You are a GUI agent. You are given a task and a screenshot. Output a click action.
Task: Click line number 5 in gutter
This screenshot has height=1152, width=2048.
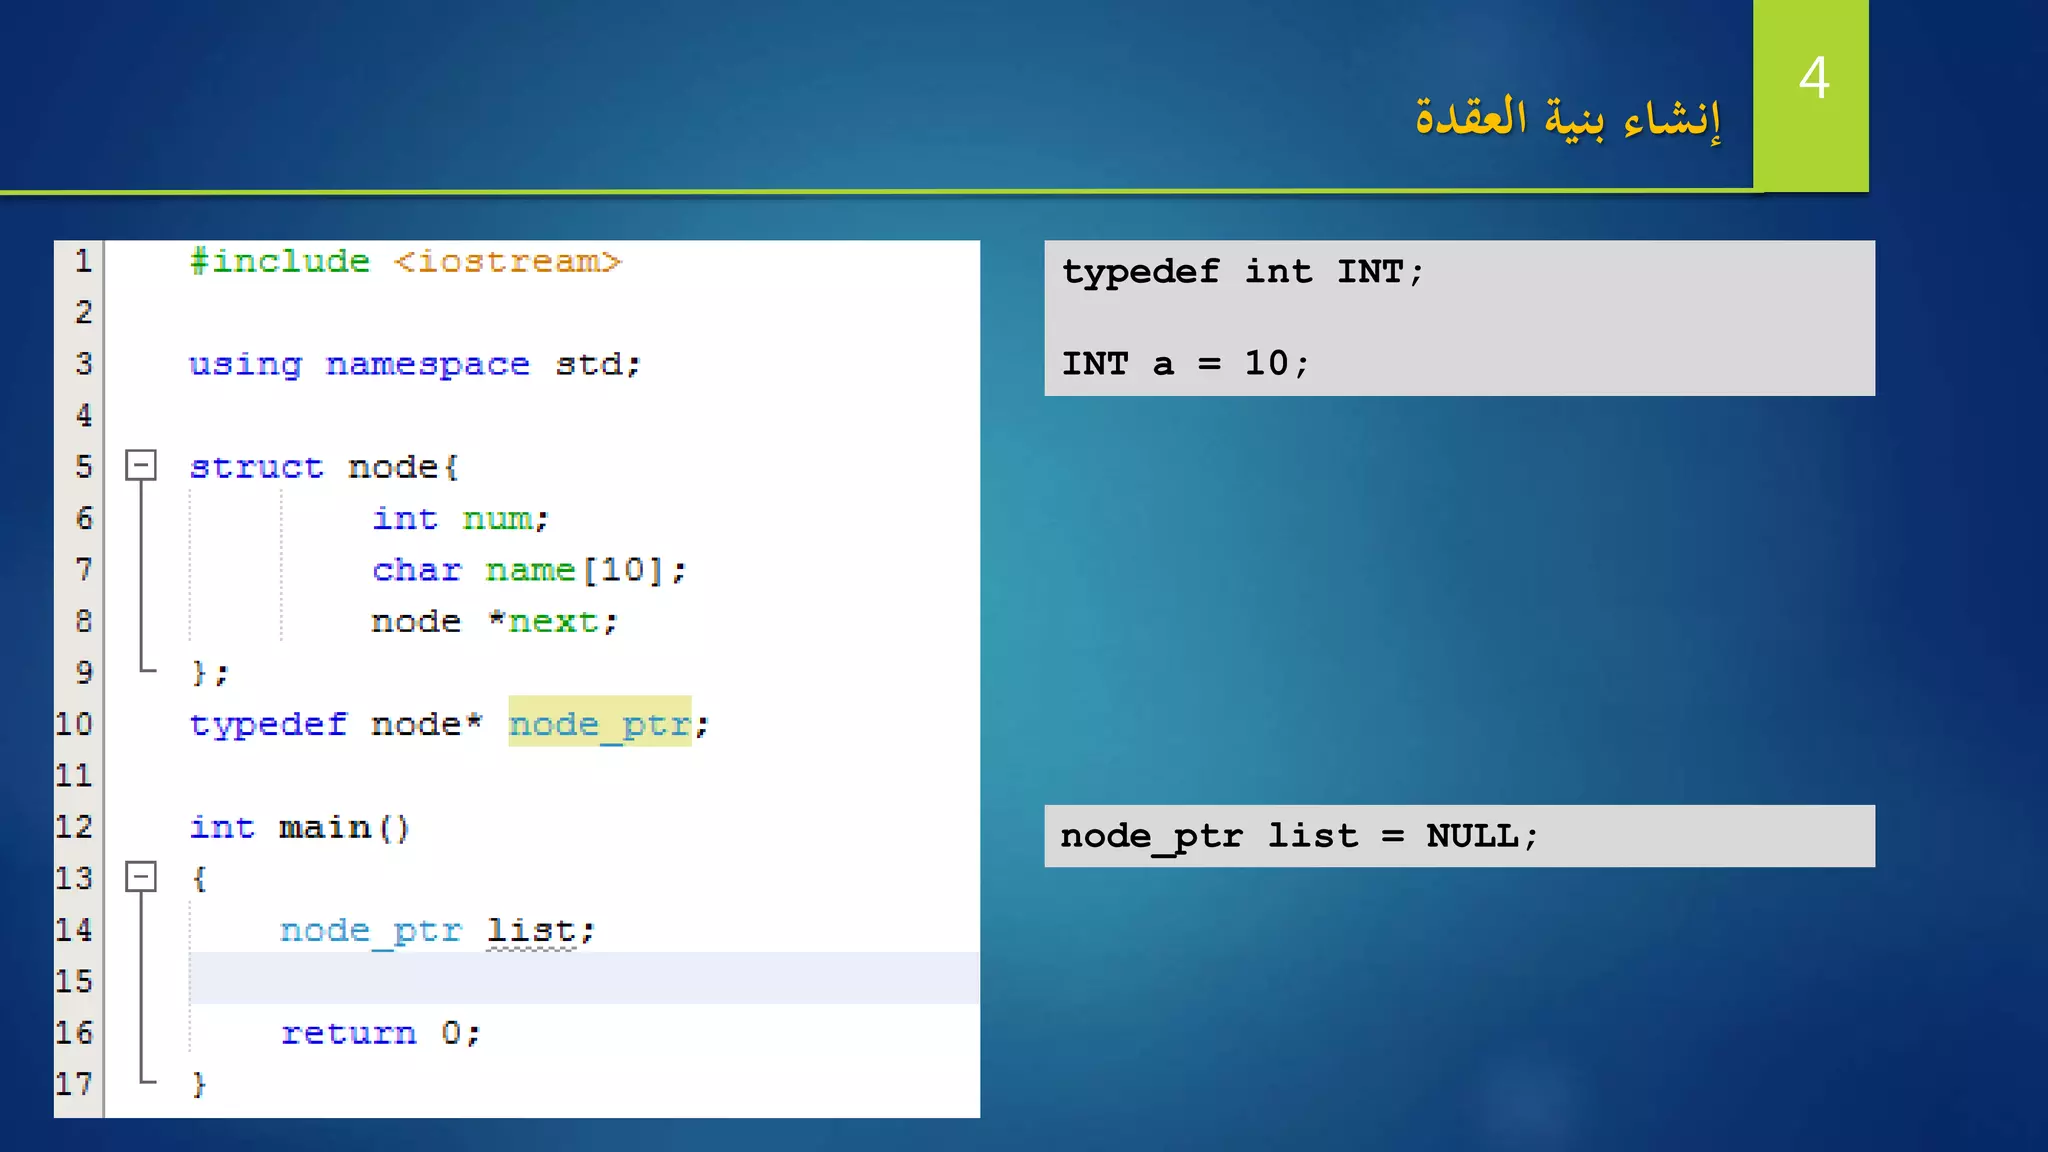pyautogui.click(x=84, y=466)
